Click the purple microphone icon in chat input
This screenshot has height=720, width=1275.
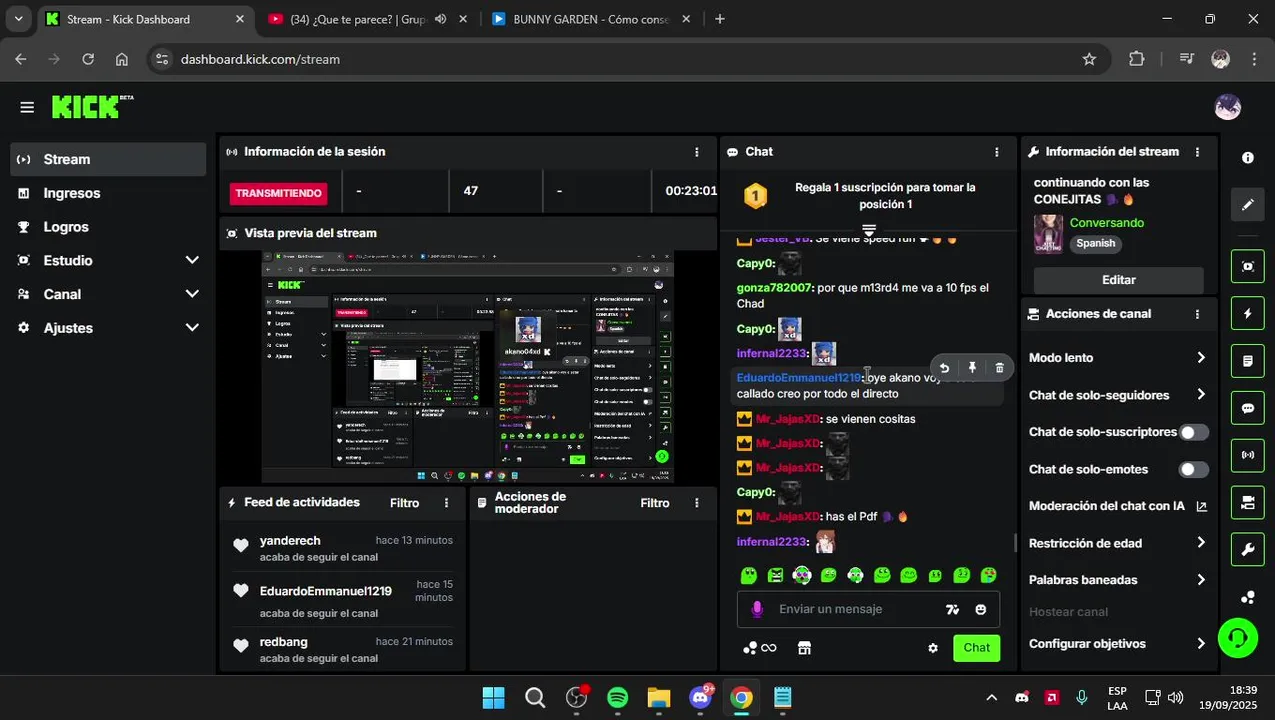pos(758,609)
